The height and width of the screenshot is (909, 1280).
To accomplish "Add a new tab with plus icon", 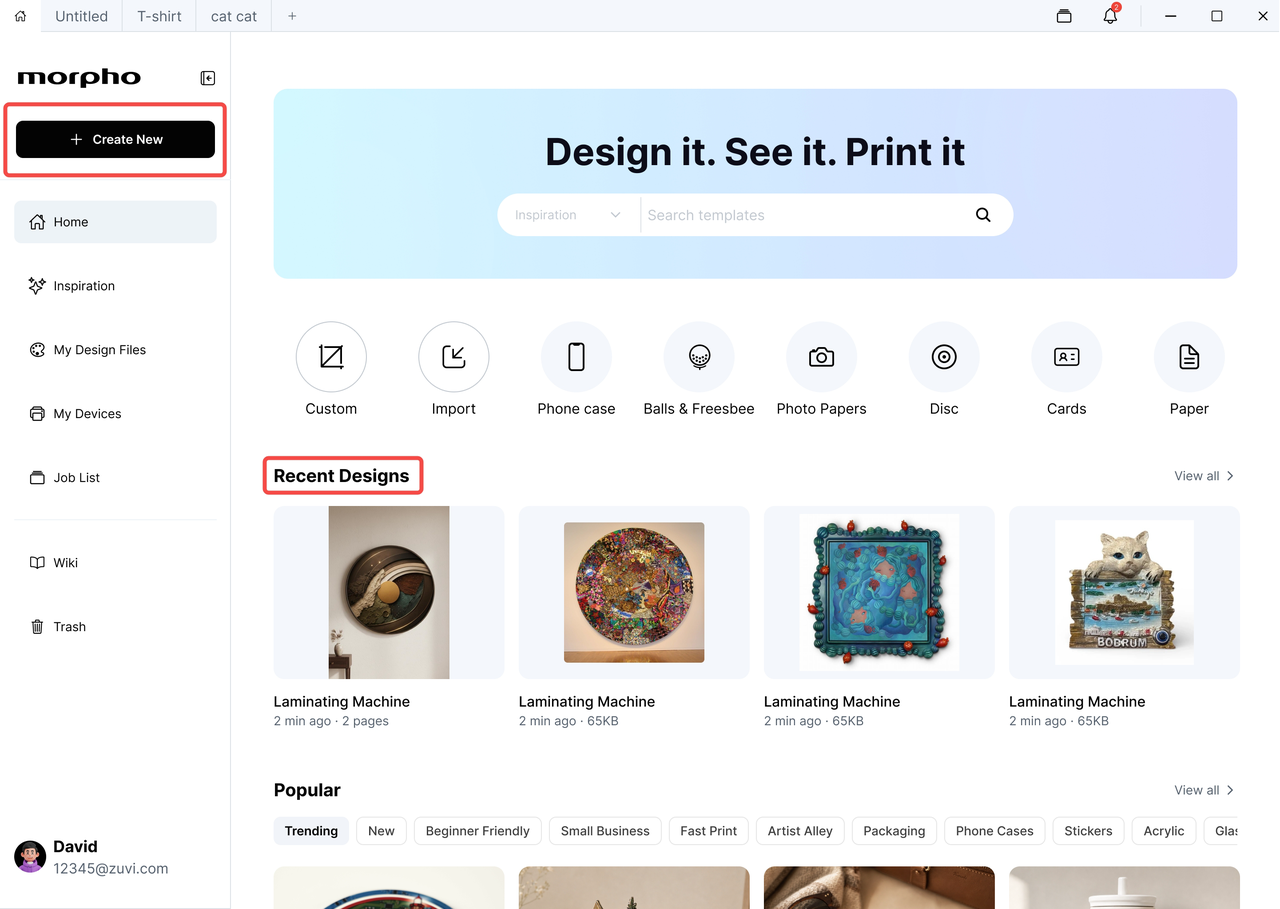I will pos(292,16).
